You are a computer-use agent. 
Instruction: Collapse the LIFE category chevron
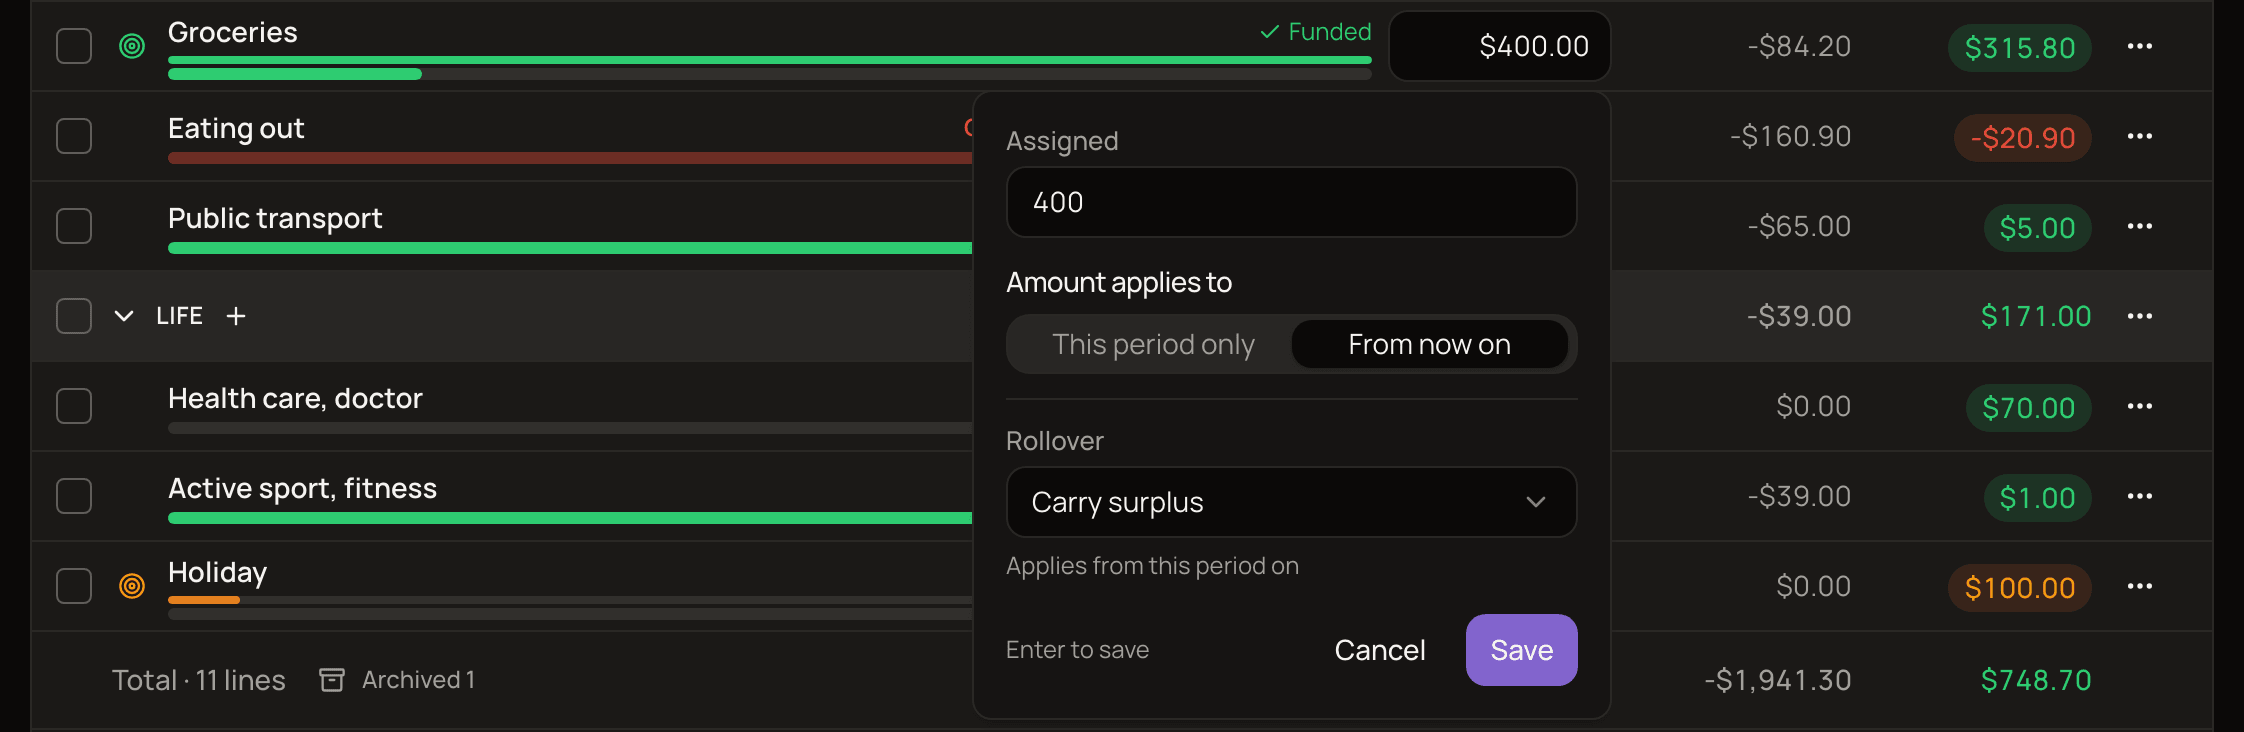[124, 316]
